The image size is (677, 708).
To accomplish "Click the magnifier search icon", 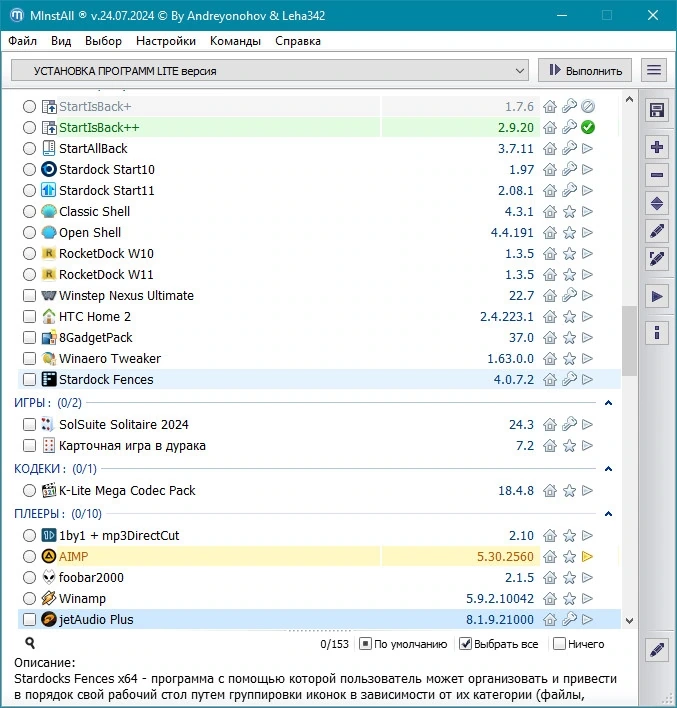I will pyautogui.click(x=30, y=643).
